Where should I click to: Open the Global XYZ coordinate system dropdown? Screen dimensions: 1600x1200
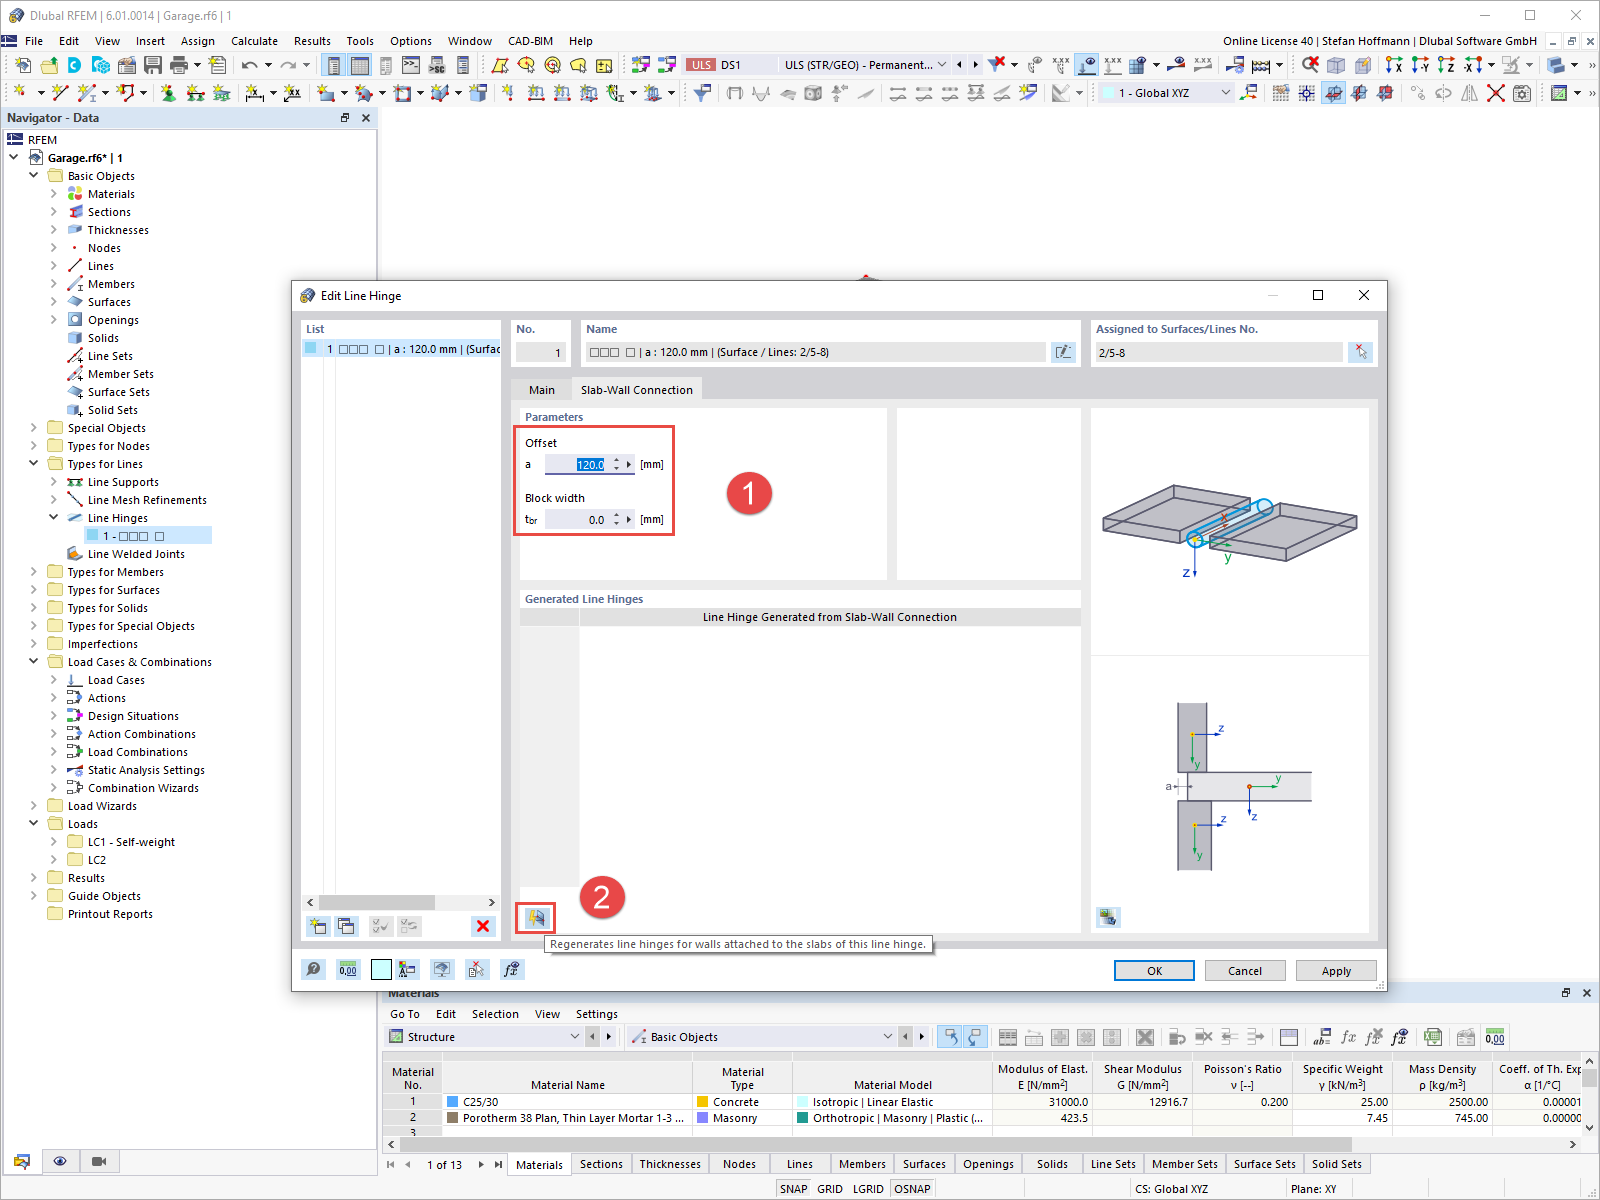(x=1226, y=93)
